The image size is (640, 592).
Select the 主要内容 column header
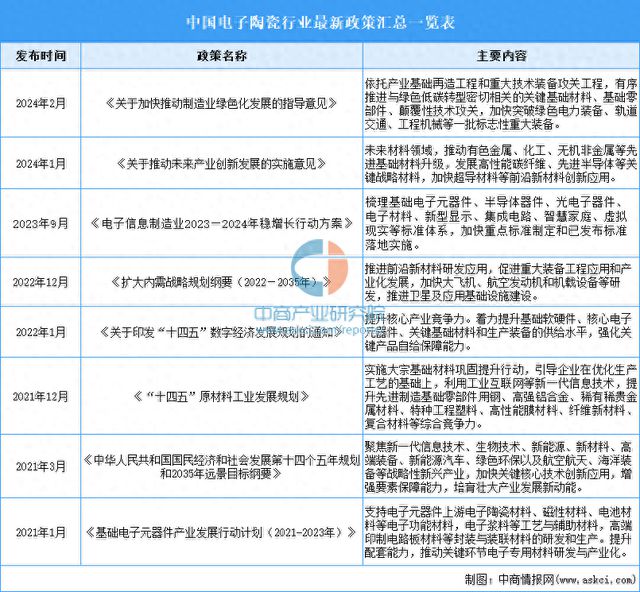[x=502, y=56]
